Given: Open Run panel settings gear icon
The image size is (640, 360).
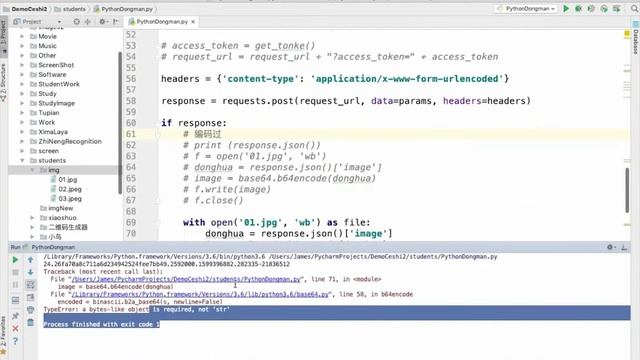Looking at the screenshot, I should 610,247.
